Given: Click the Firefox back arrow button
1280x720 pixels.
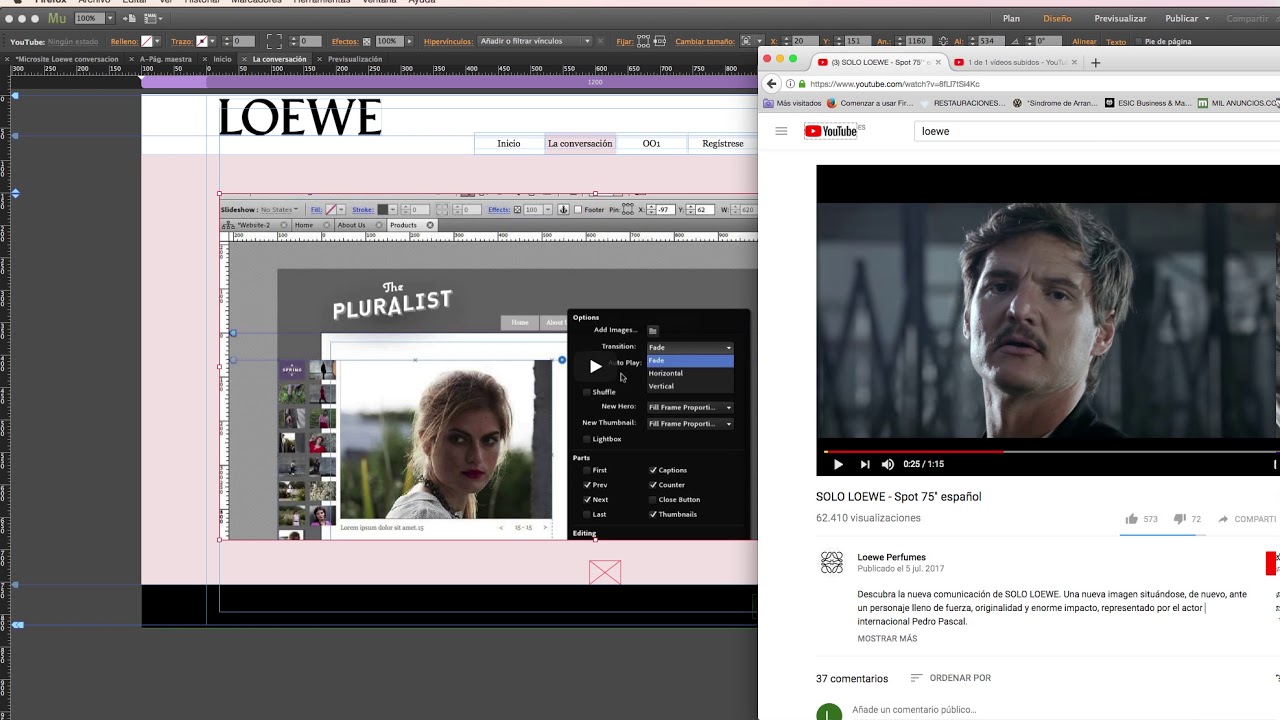Looking at the screenshot, I should [771, 84].
